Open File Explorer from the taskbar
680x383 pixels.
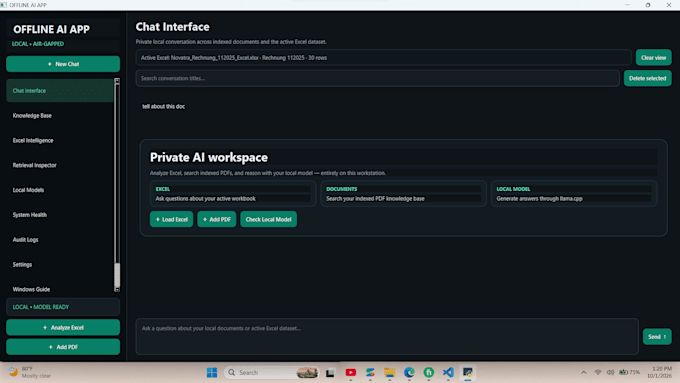[389, 373]
